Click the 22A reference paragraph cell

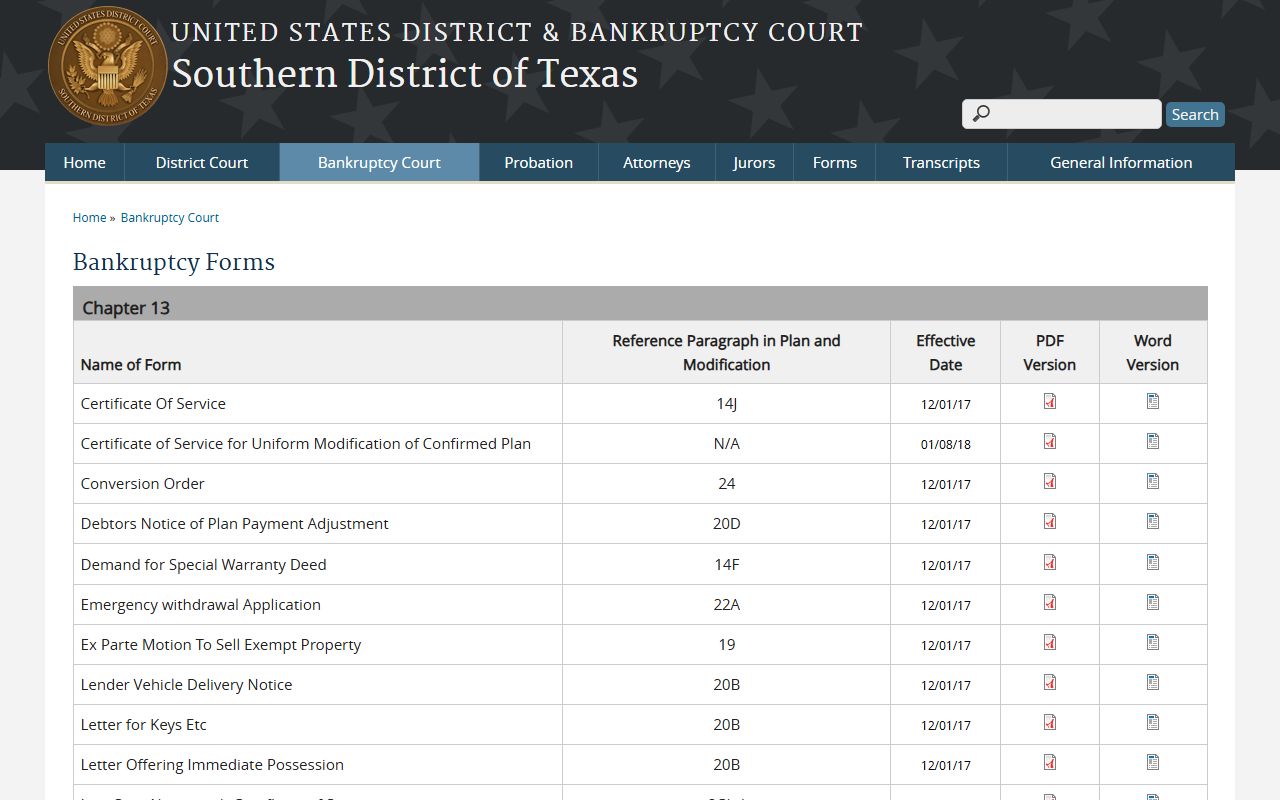(727, 604)
